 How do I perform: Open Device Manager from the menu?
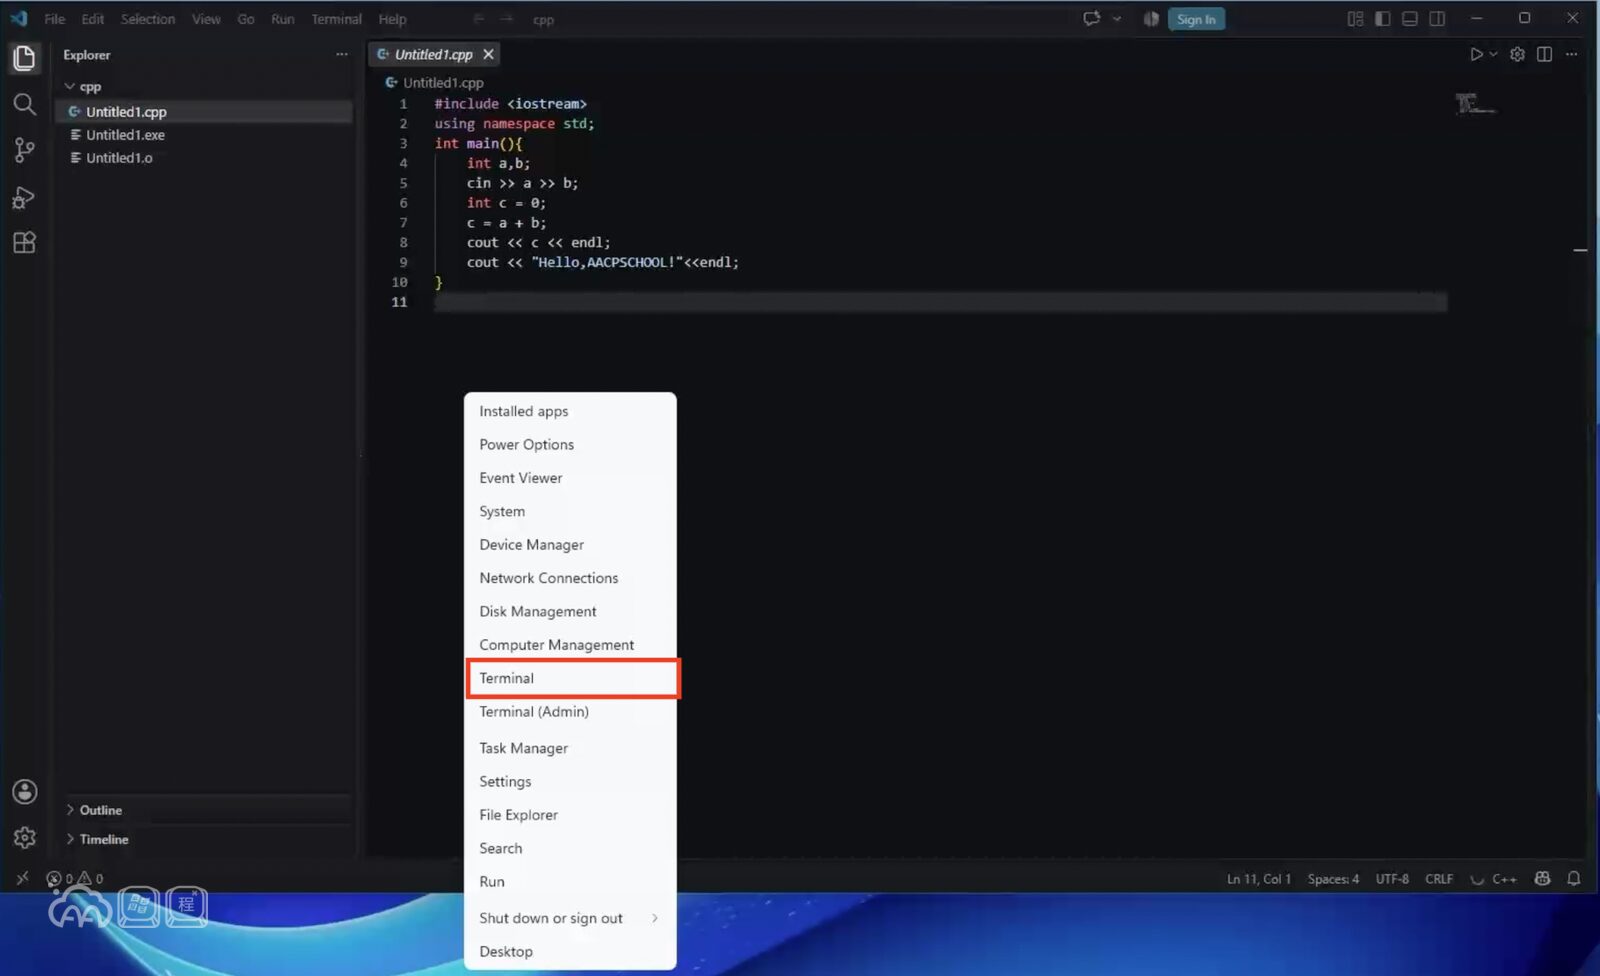point(570,545)
